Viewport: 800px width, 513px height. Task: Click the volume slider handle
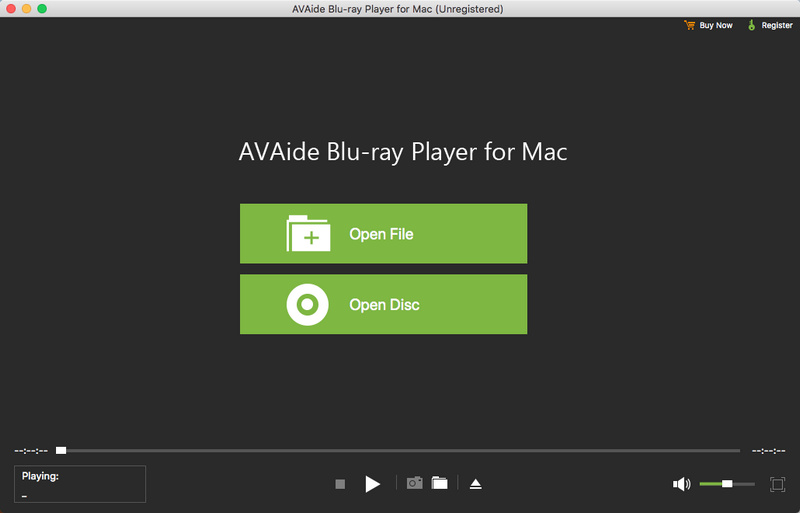[727, 483]
